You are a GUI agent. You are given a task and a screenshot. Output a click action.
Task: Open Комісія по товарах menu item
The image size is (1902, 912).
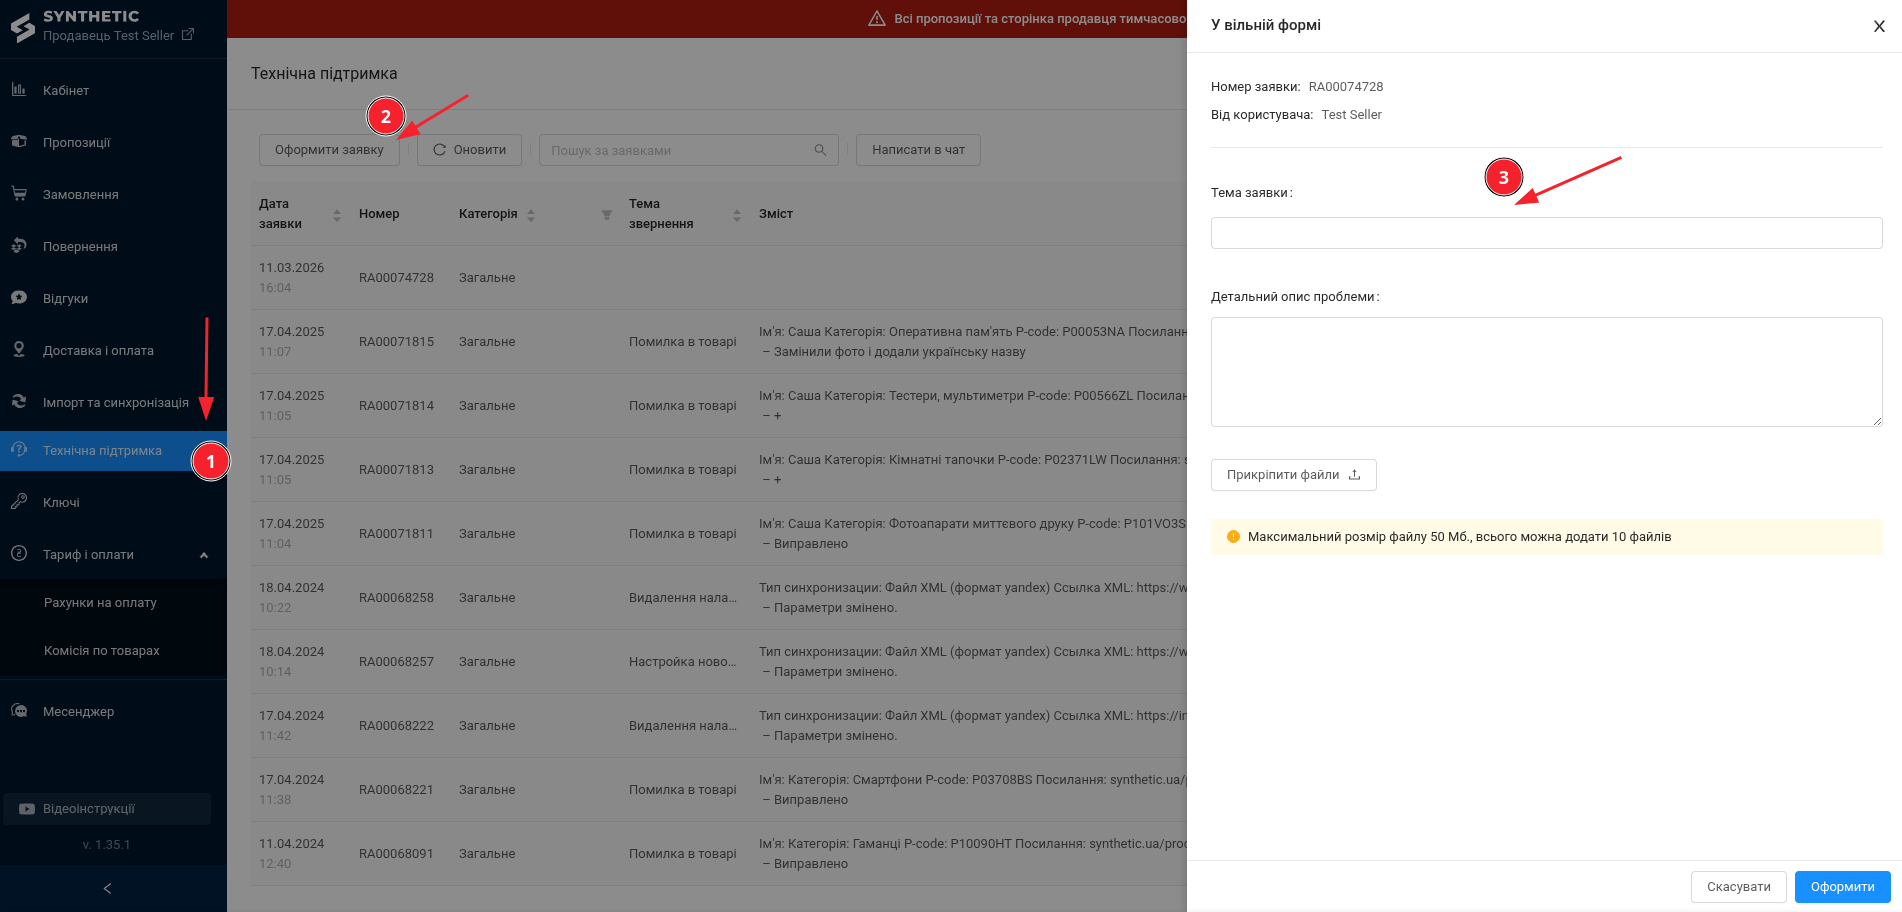click(102, 651)
